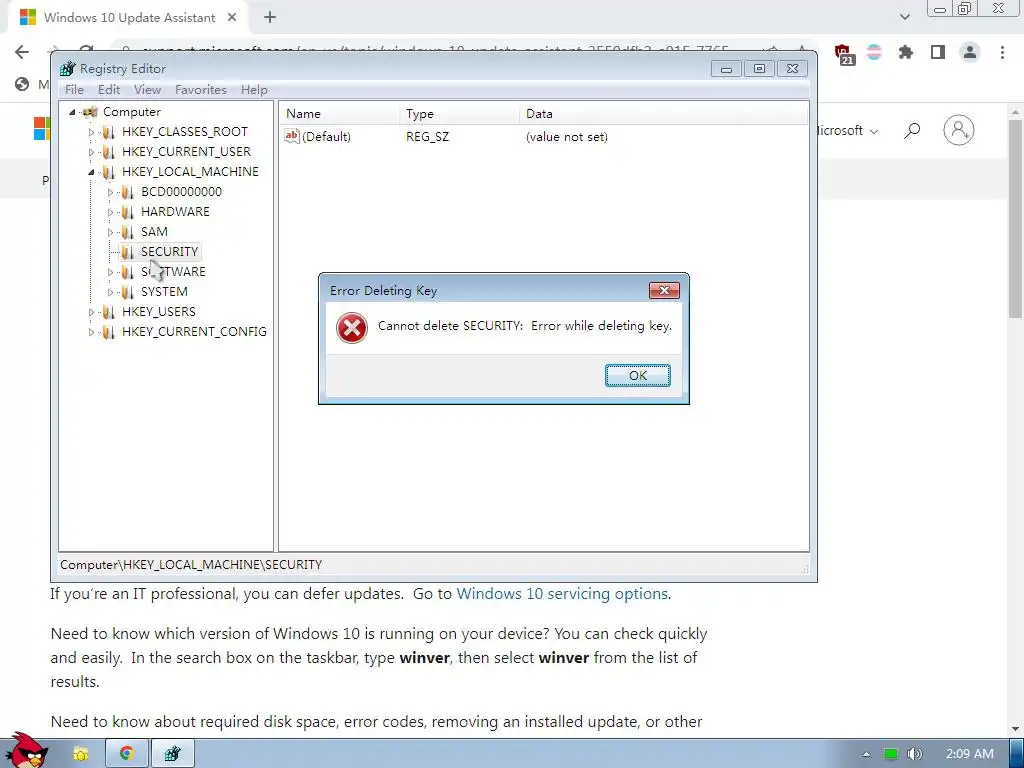Screen dimensions: 1024x768
Task: Open the View menu in Registry Editor
Action: click(148, 89)
